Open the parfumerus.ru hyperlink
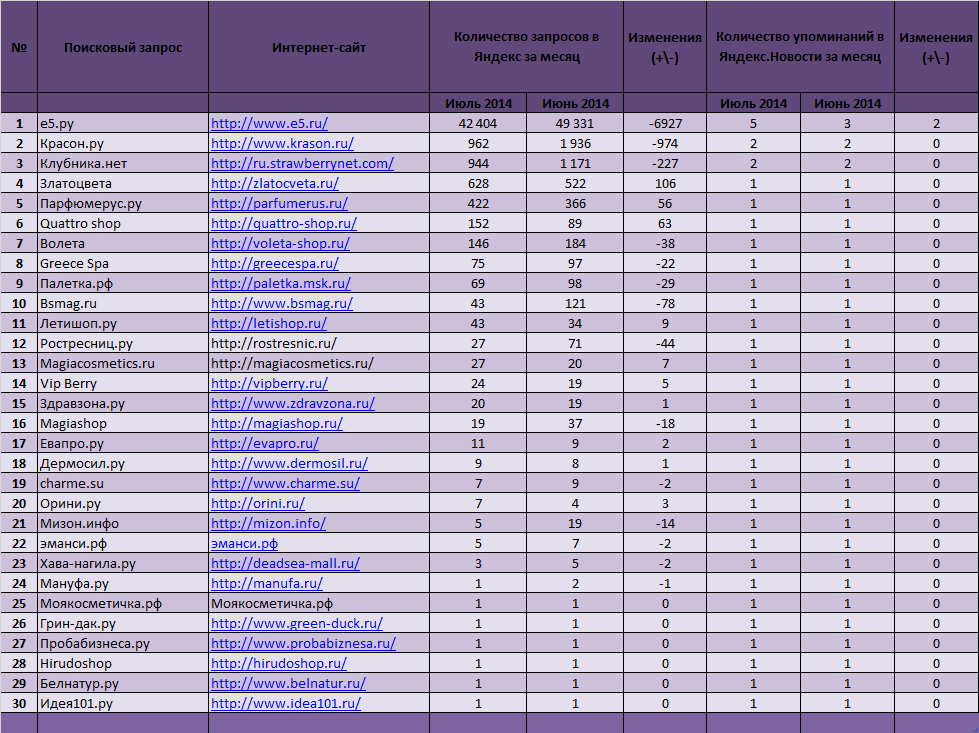 pos(279,204)
